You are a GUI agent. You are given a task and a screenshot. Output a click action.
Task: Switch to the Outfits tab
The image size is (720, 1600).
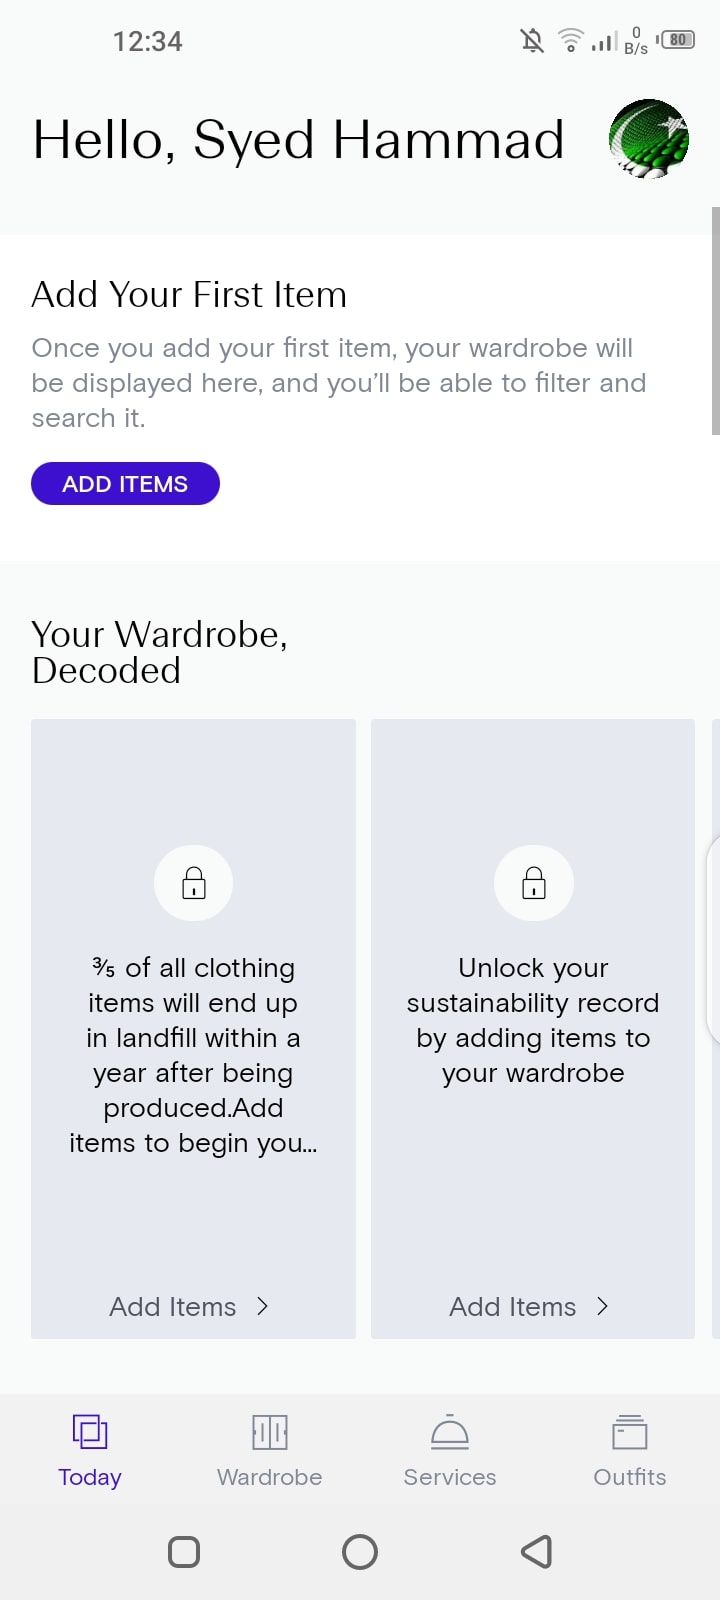tap(629, 1450)
